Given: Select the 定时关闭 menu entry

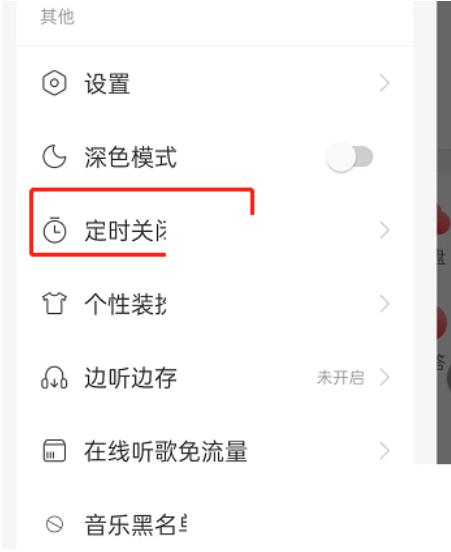Looking at the screenshot, I should pyautogui.click(x=215, y=230).
